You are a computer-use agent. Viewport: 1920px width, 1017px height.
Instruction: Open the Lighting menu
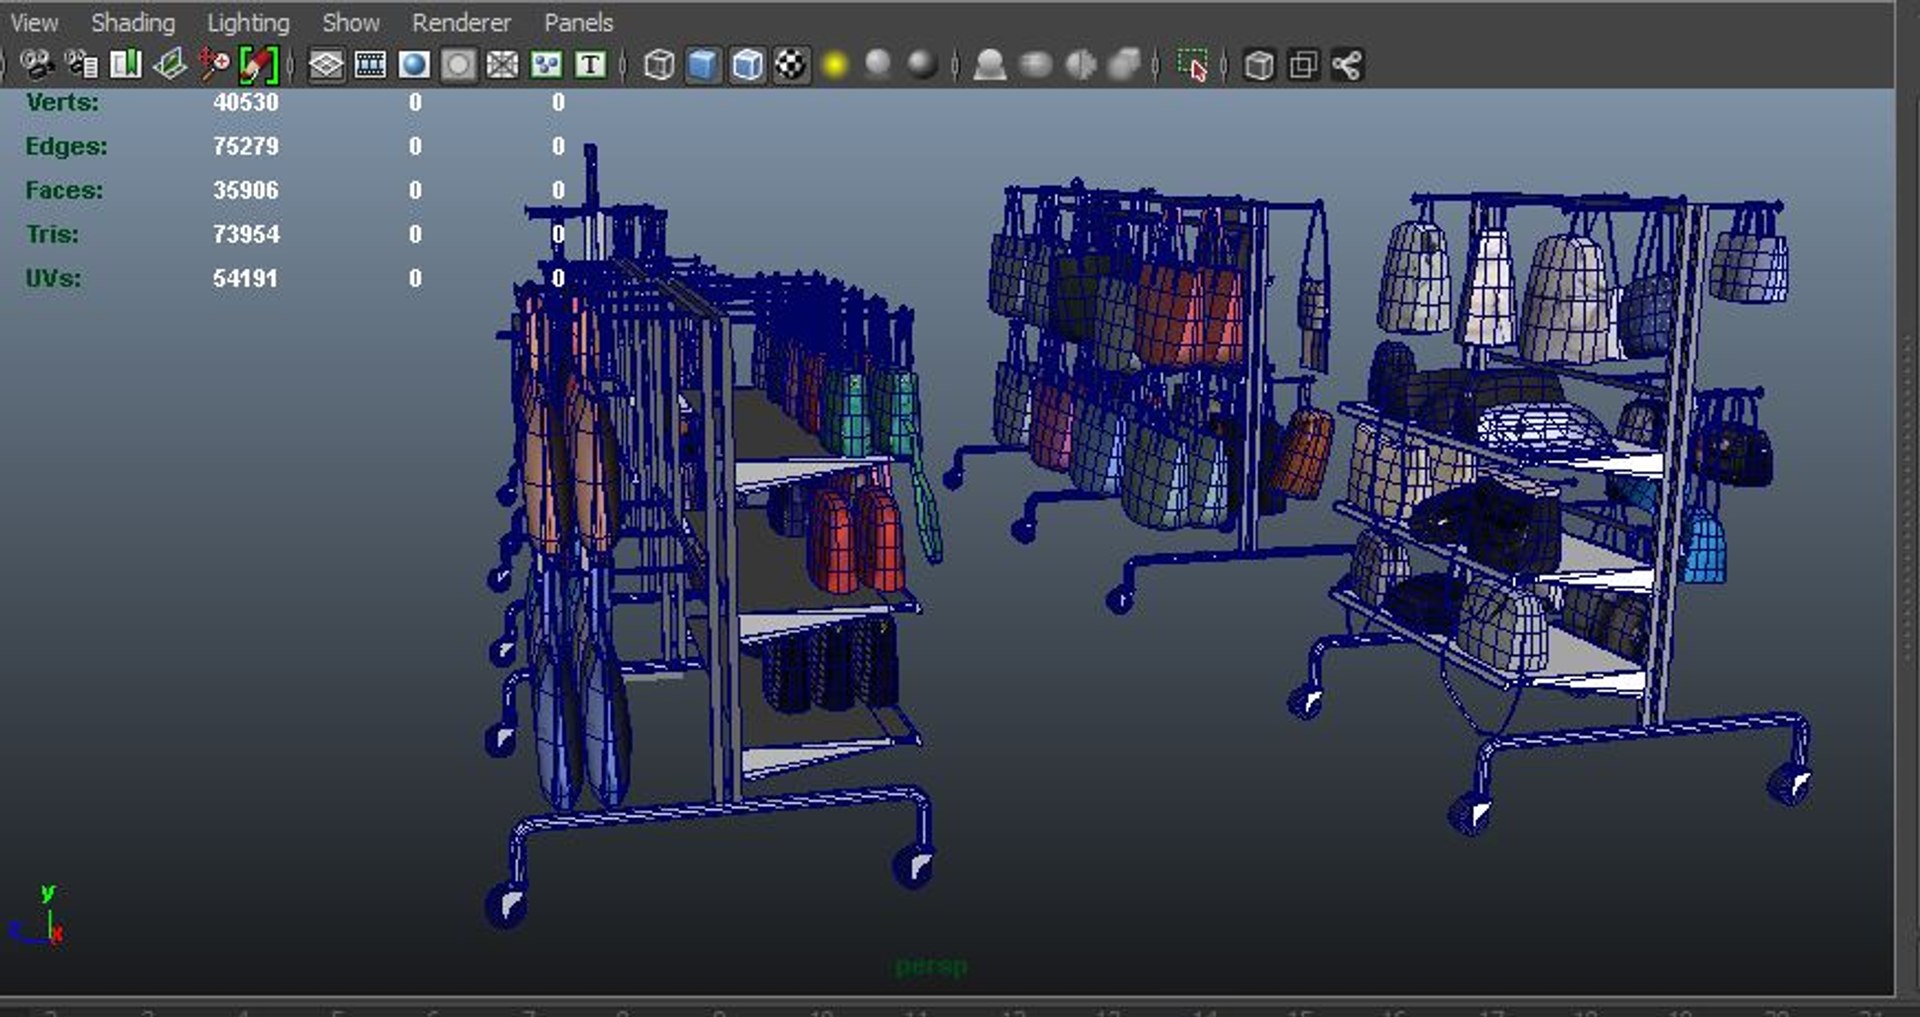[248, 22]
